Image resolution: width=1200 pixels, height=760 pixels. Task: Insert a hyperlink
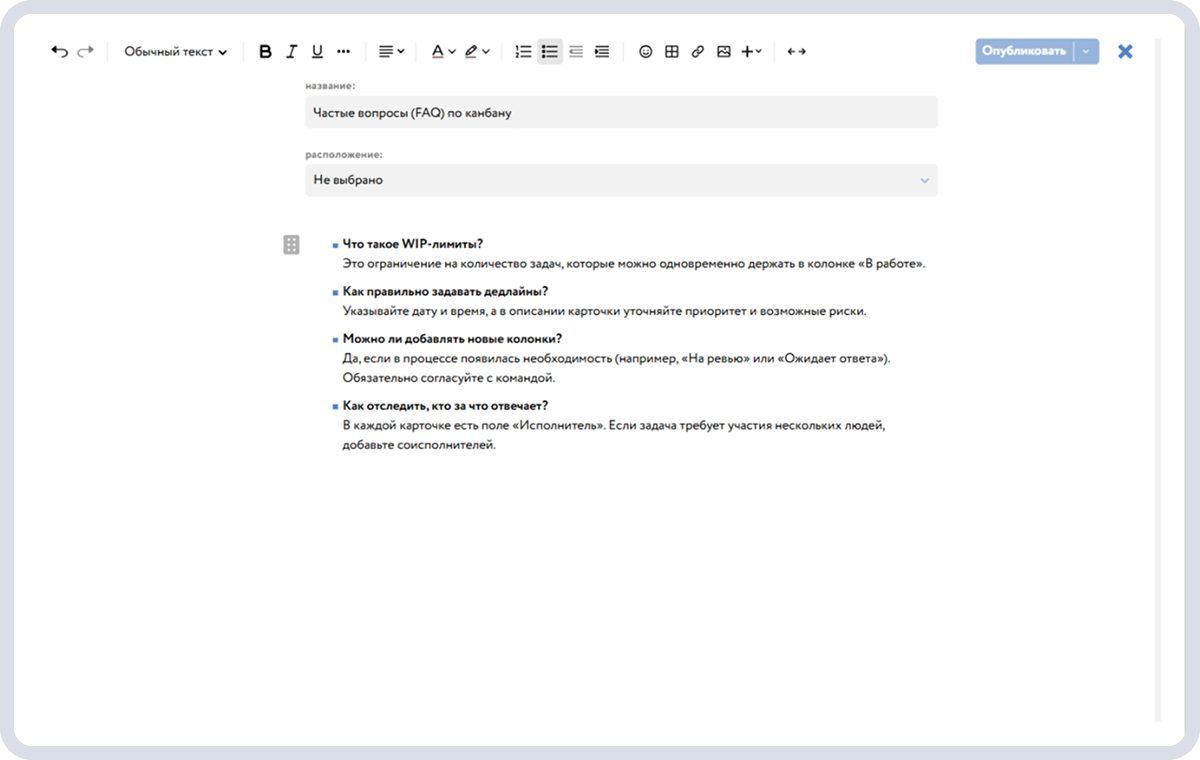coord(698,52)
